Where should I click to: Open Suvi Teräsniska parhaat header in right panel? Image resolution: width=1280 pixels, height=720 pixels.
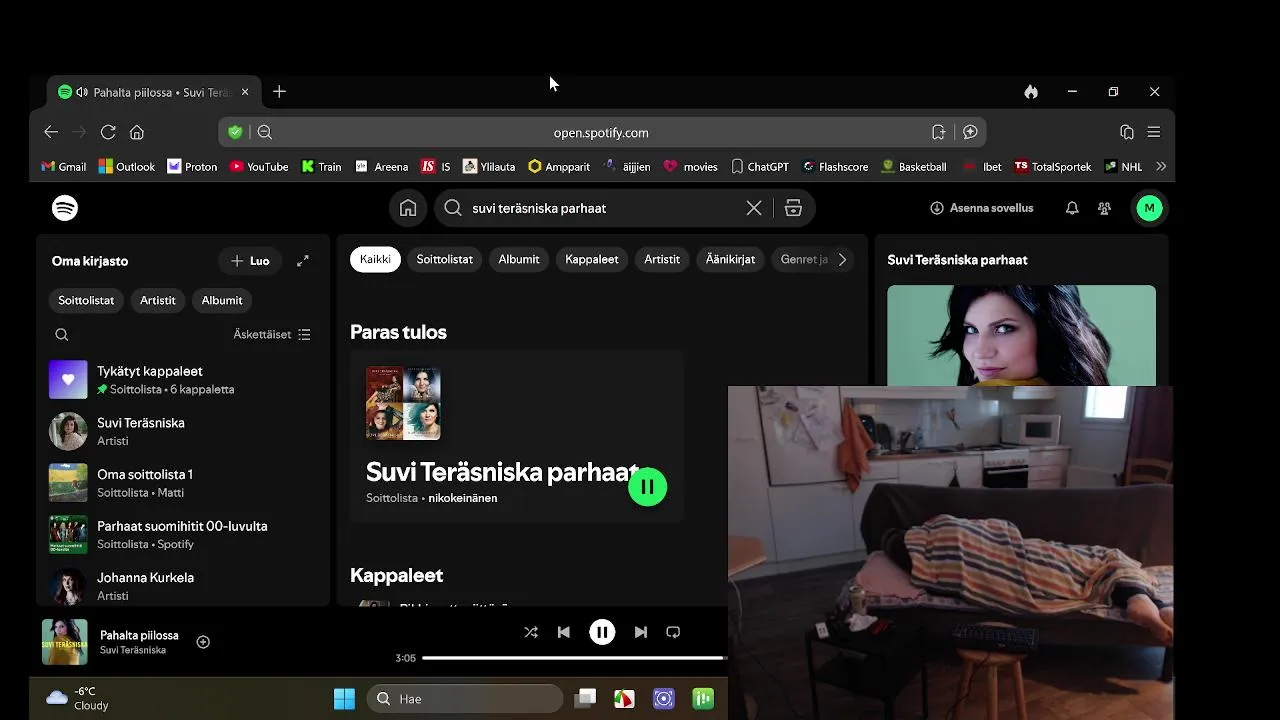tap(958, 260)
